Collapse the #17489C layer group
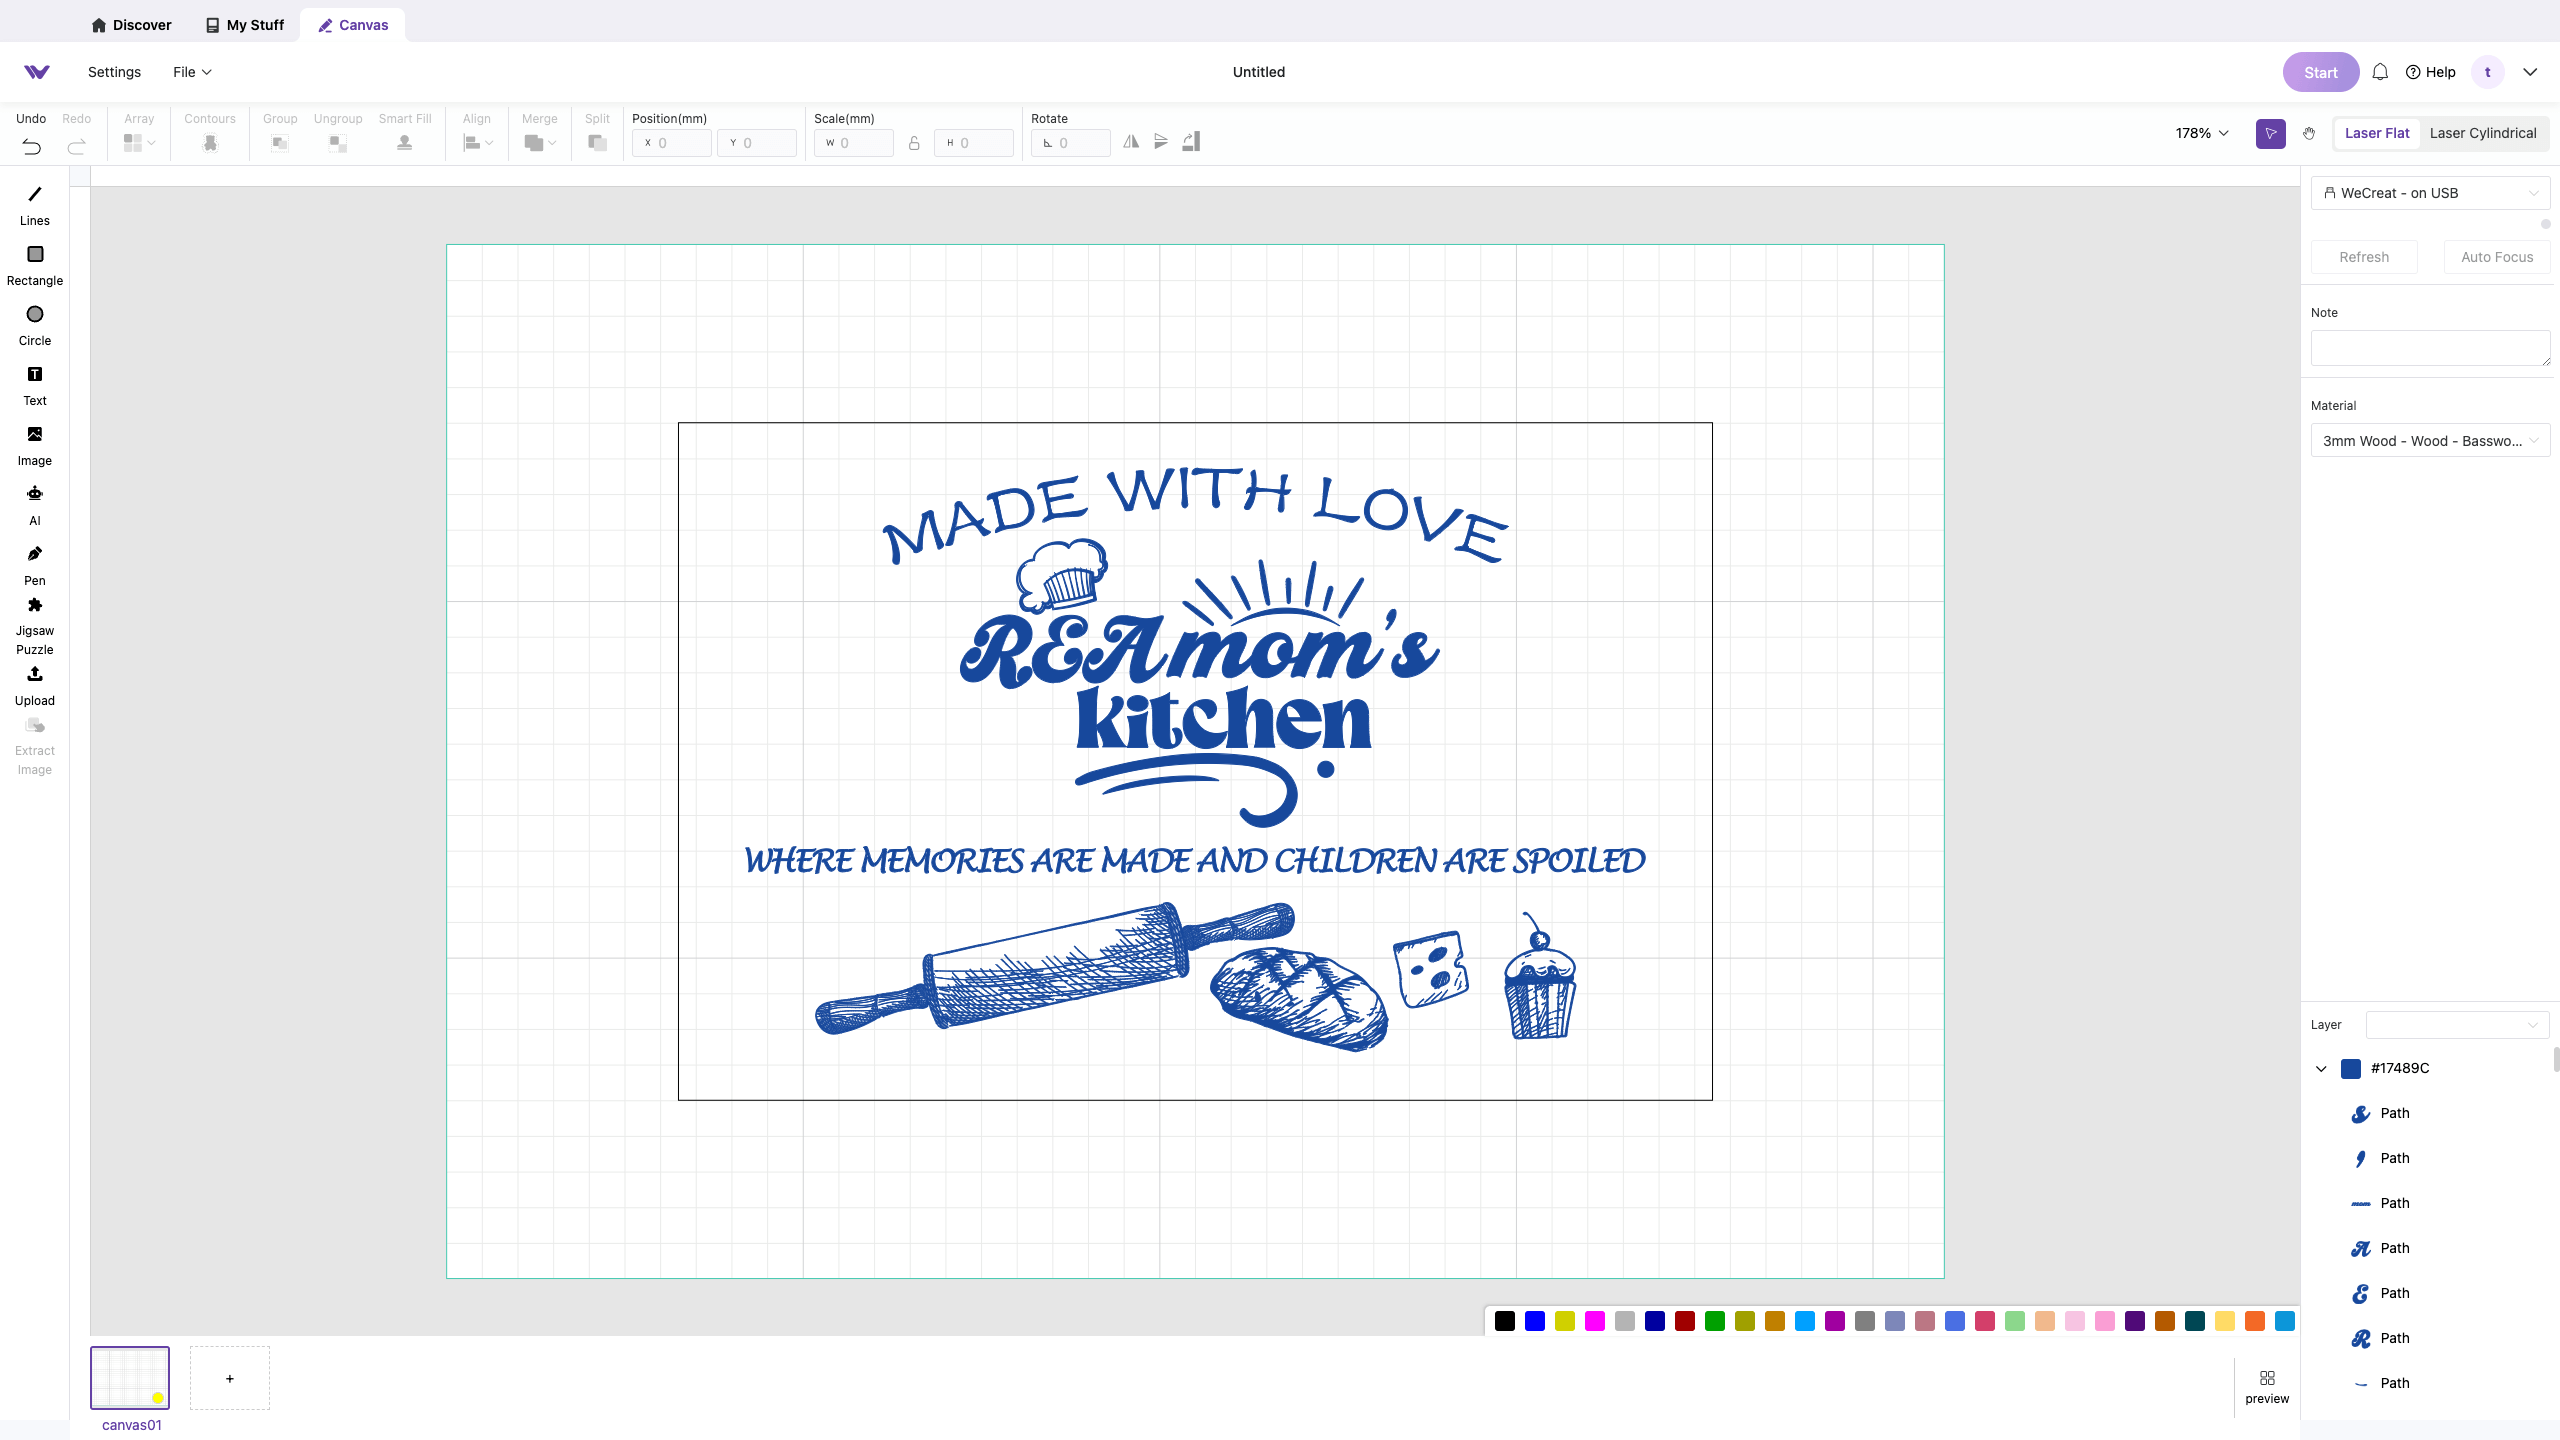This screenshot has width=2560, height=1440. click(2321, 1069)
